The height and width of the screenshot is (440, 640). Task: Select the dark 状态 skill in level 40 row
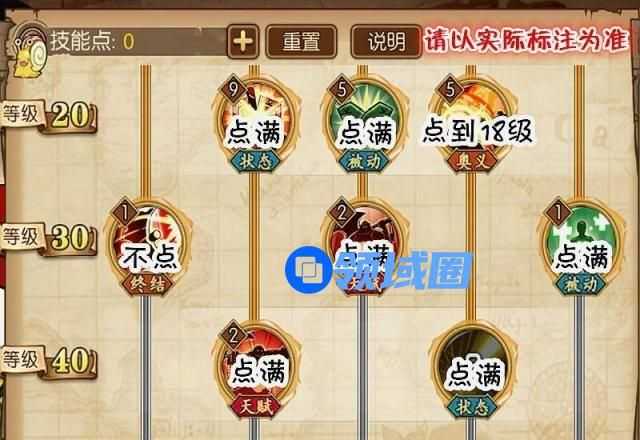471,369
